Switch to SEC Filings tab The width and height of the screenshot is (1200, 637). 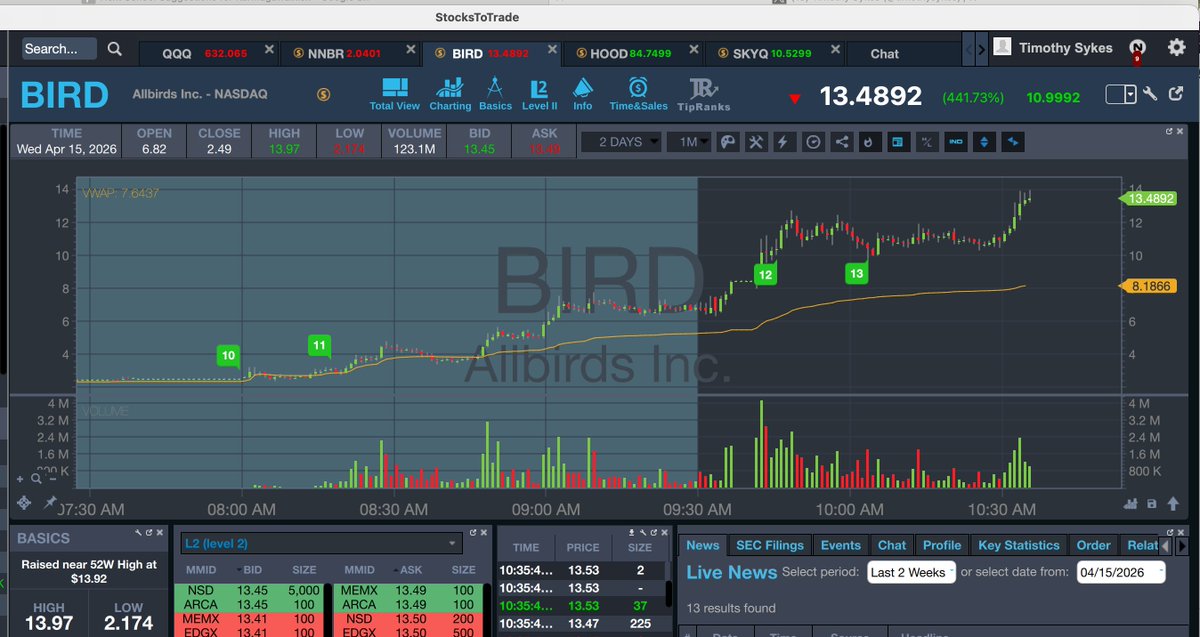click(x=769, y=545)
